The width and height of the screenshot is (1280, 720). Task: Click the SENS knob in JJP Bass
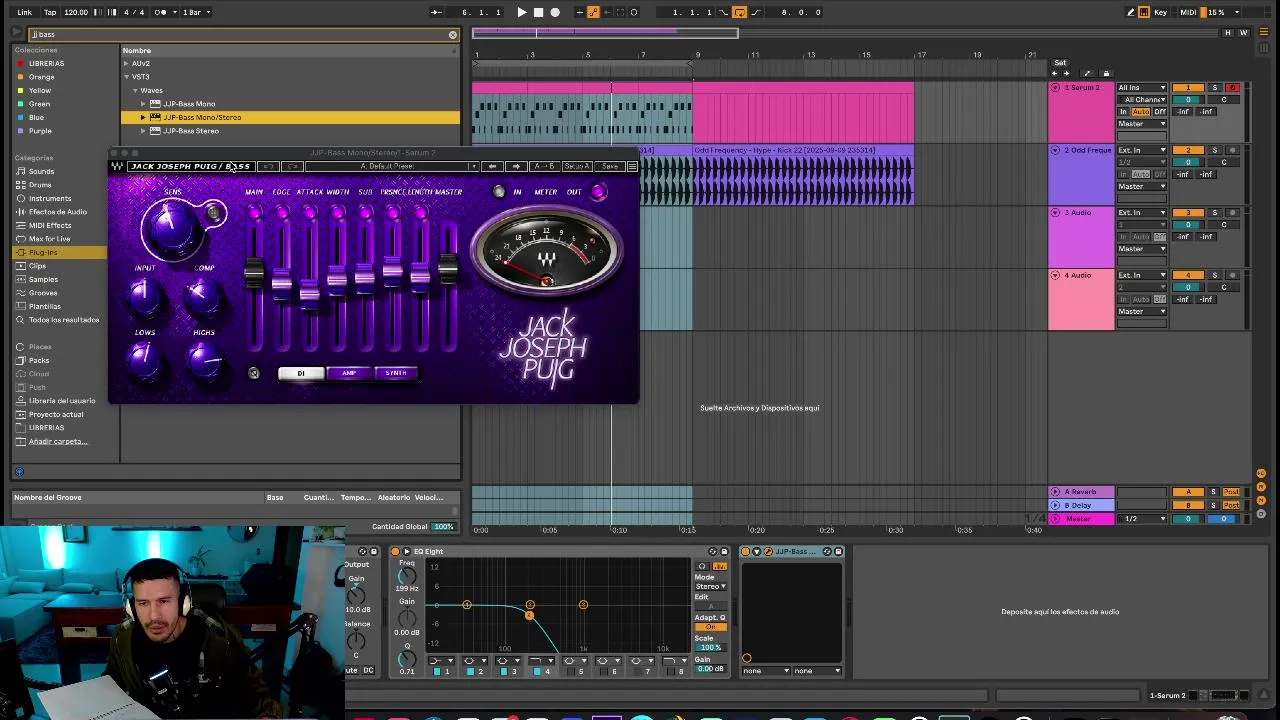(x=171, y=227)
